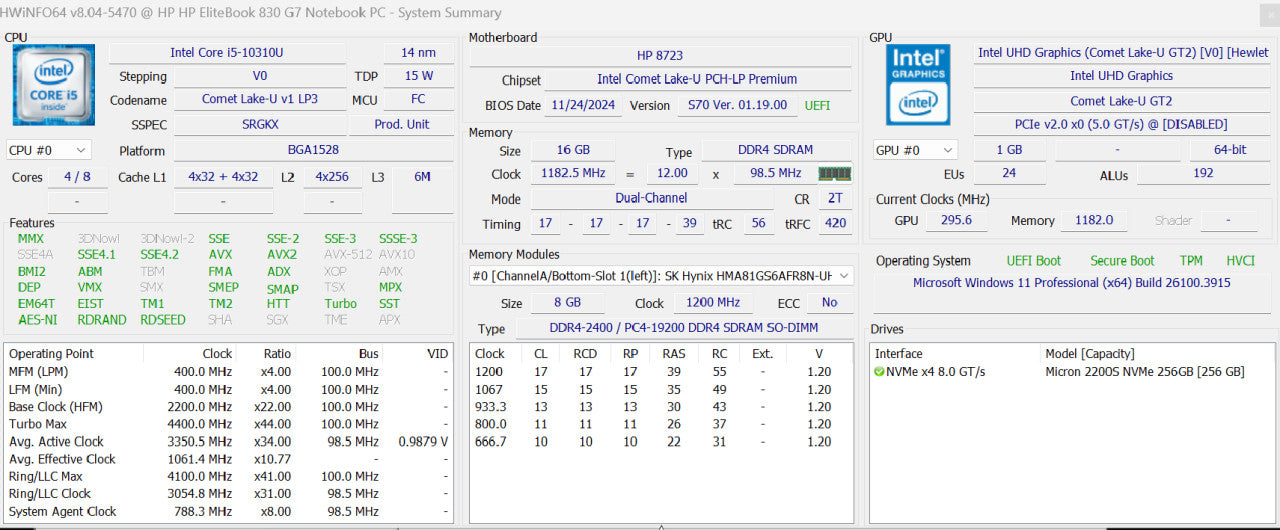The width and height of the screenshot is (1280, 530).
Task: Click the TPM indicator
Action: coord(1191,261)
